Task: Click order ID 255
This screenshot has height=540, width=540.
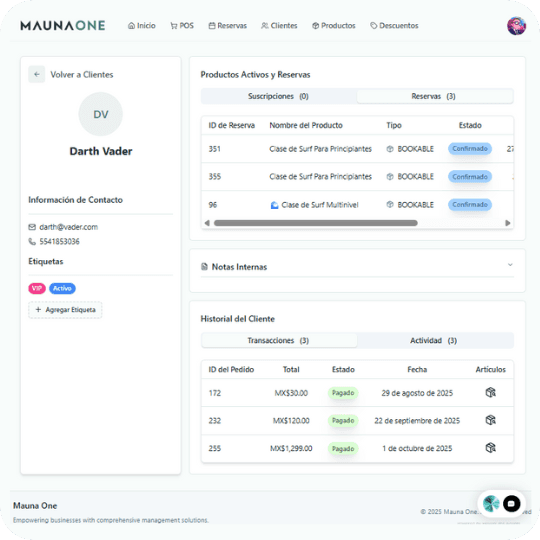Action: pyautogui.click(x=215, y=448)
